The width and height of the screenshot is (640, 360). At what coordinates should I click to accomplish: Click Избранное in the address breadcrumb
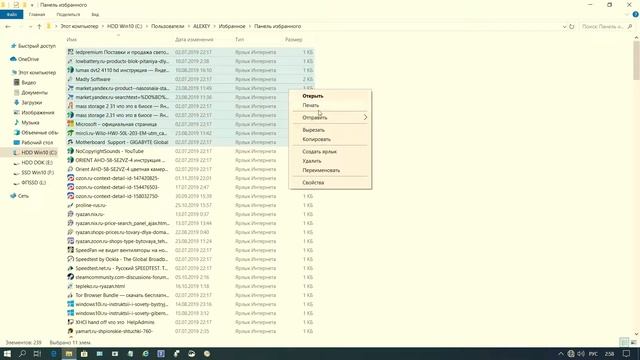pos(232,27)
